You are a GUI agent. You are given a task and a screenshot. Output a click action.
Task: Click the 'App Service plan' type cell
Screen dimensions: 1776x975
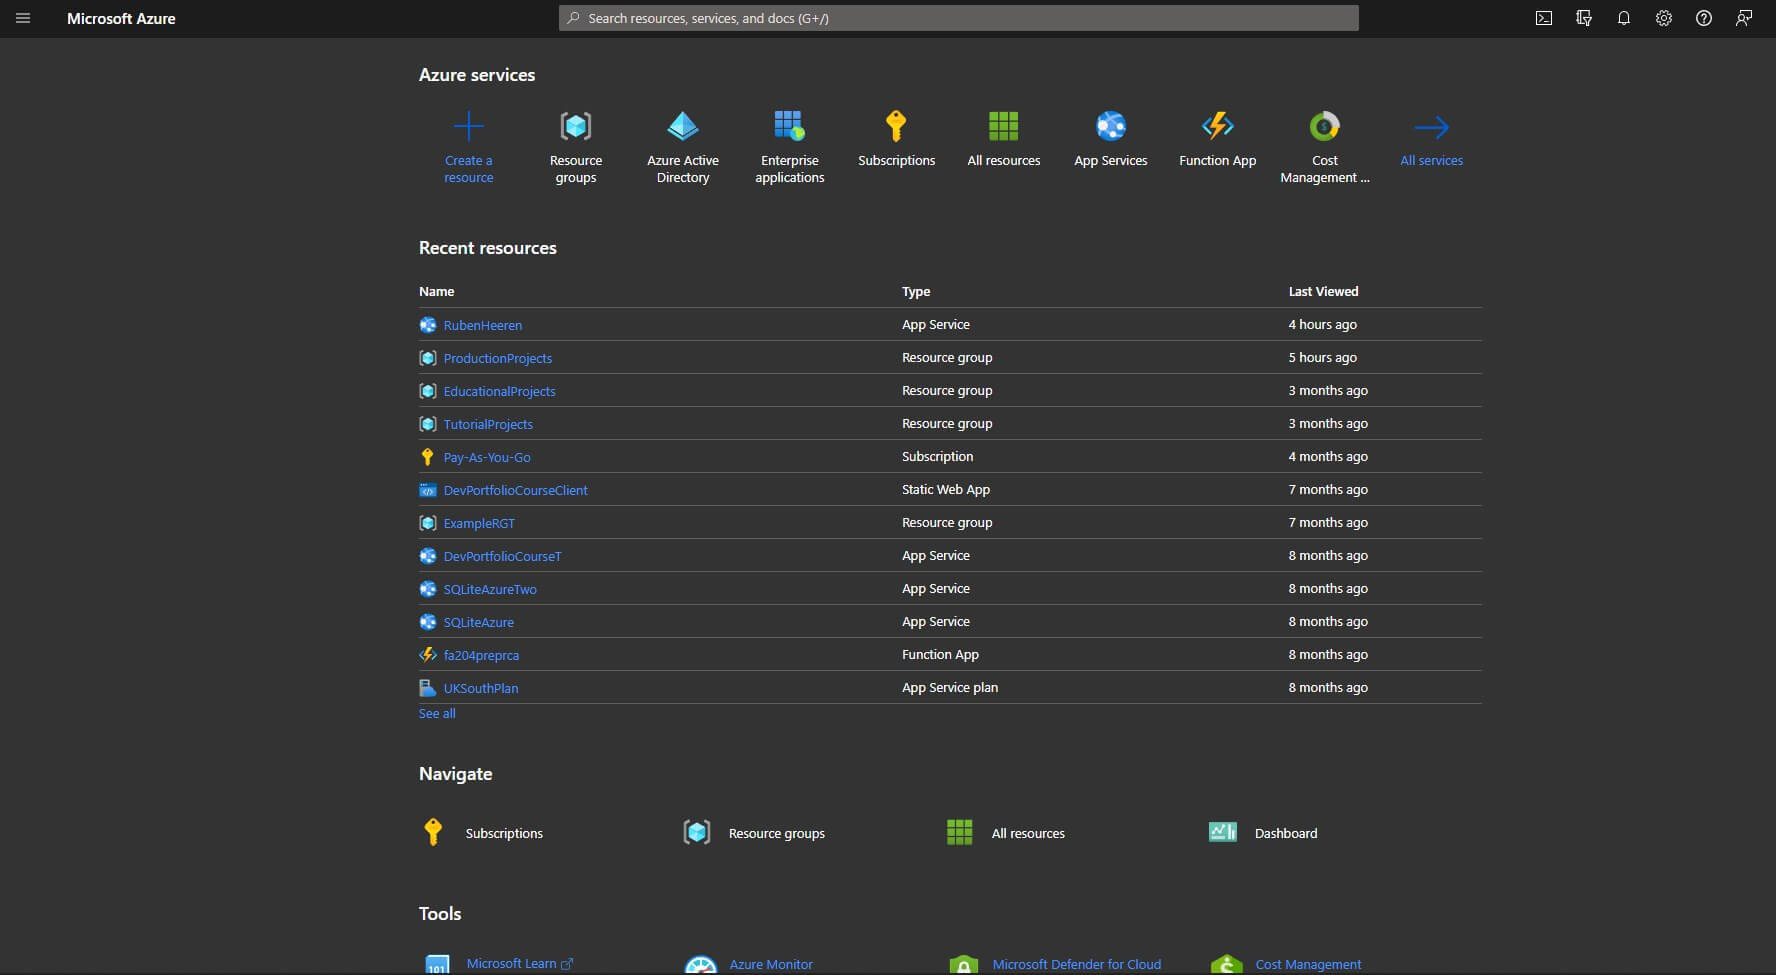950,687
